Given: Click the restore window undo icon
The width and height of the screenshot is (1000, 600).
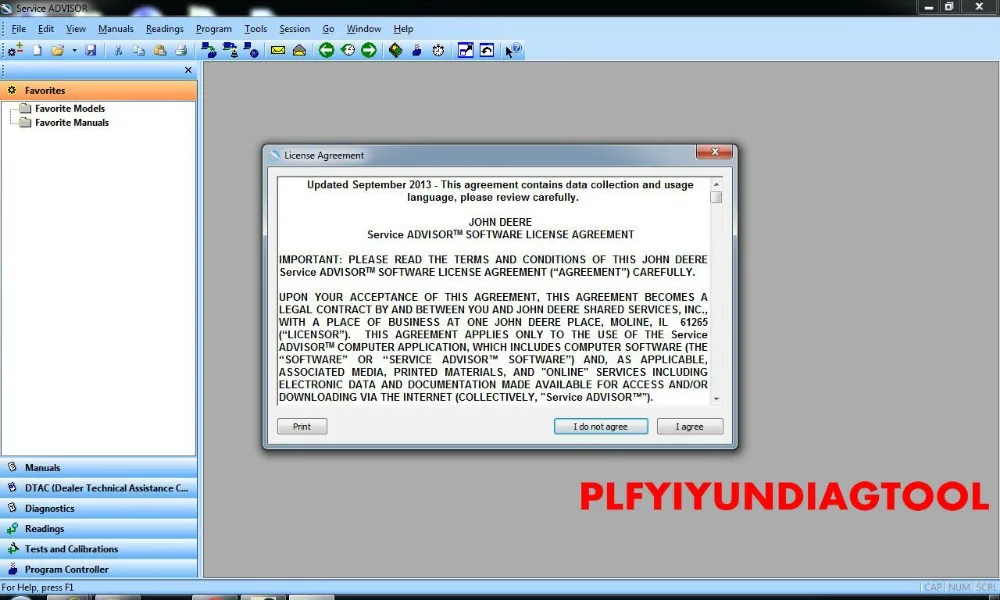Looking at the screenshot, I should tap(487, 50).
